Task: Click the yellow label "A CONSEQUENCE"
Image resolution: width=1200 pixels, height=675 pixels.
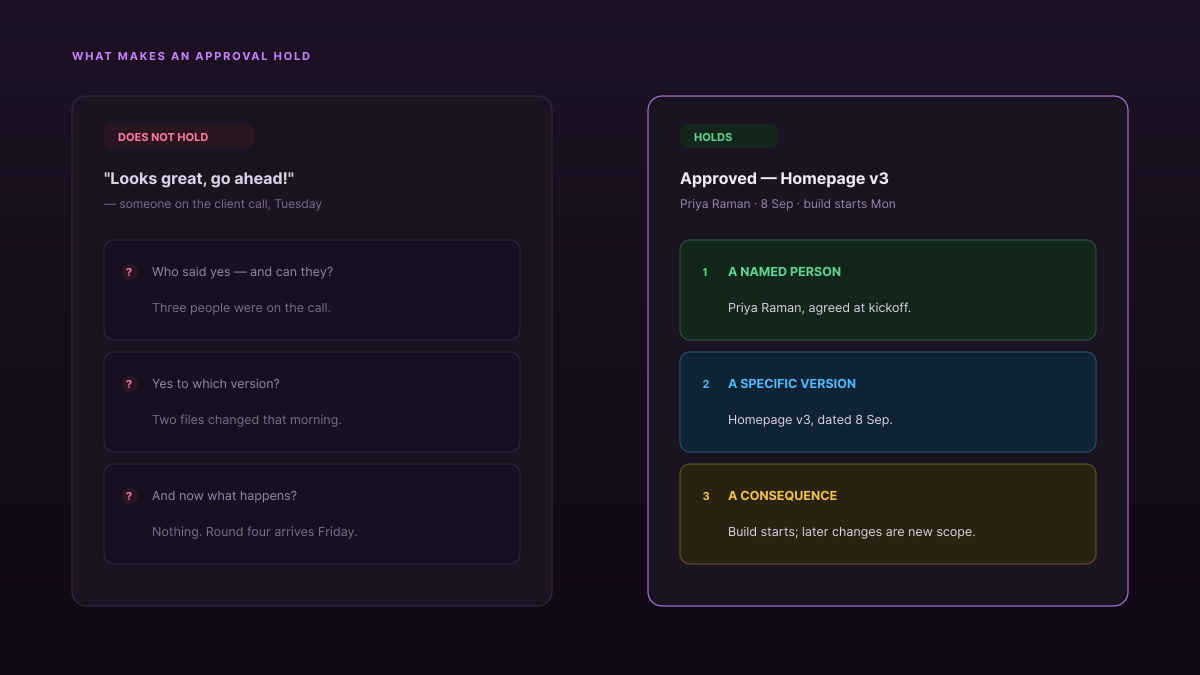Action: 783,496
